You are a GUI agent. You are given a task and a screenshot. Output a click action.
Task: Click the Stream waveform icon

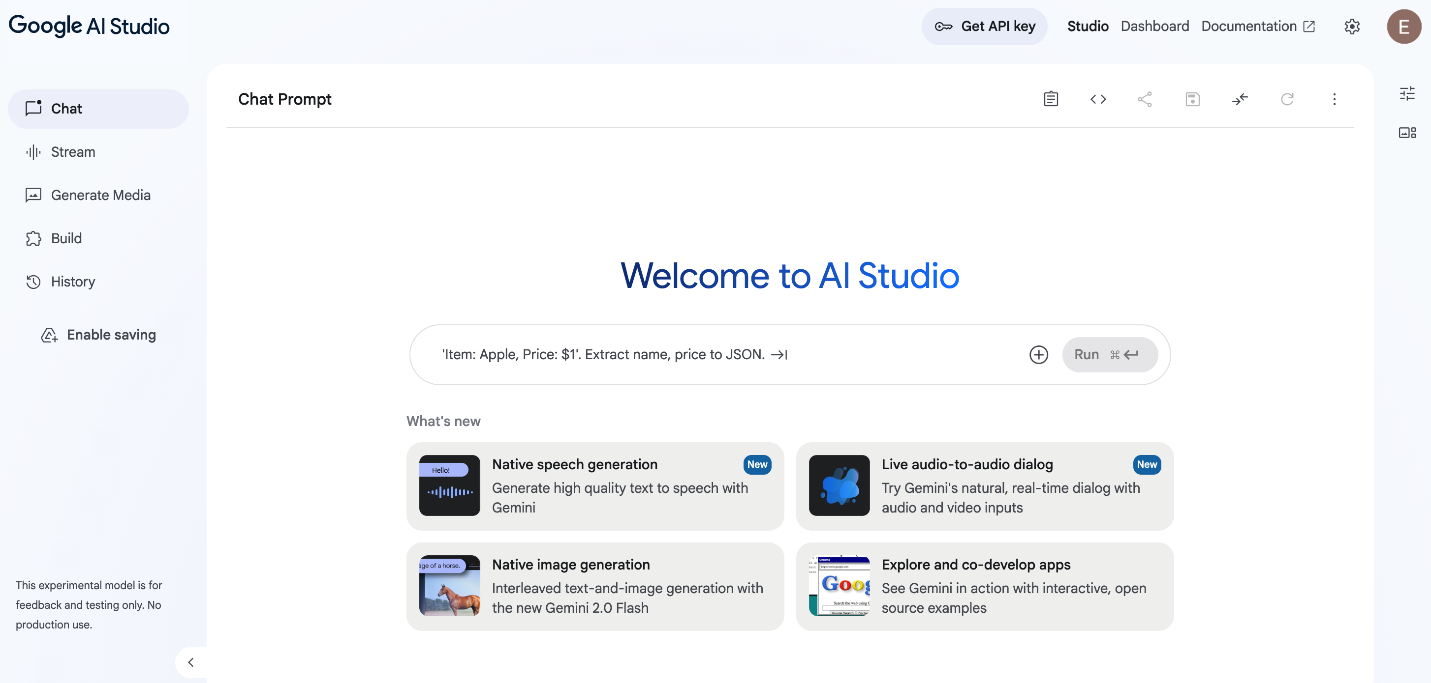pos(33,152)
